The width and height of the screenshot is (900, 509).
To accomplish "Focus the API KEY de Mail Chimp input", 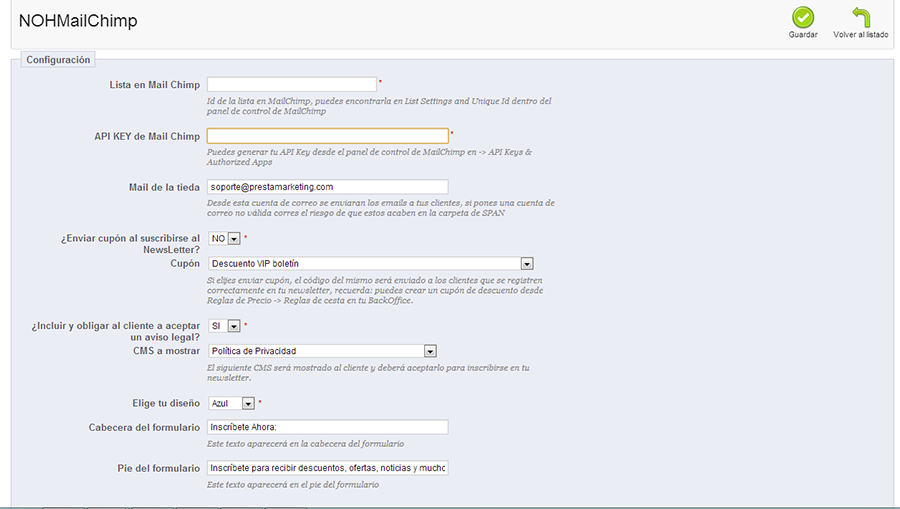I will pos(328,136).
